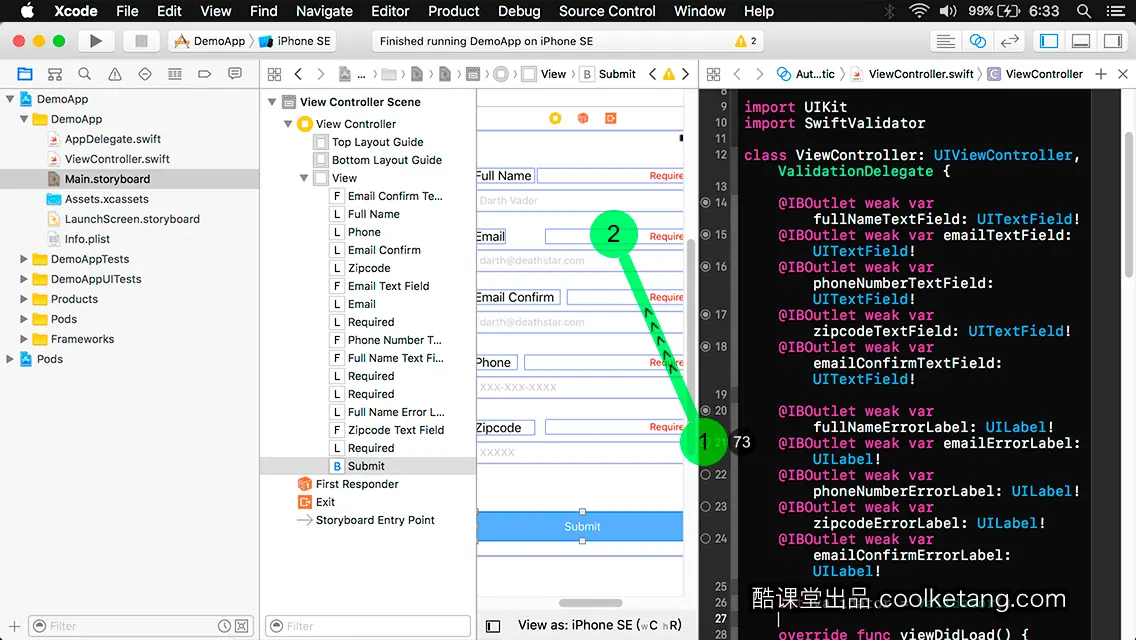Expand the Pods project at the bottom
This screenshot has height=640, width=1136.
(x=10, y=359)
